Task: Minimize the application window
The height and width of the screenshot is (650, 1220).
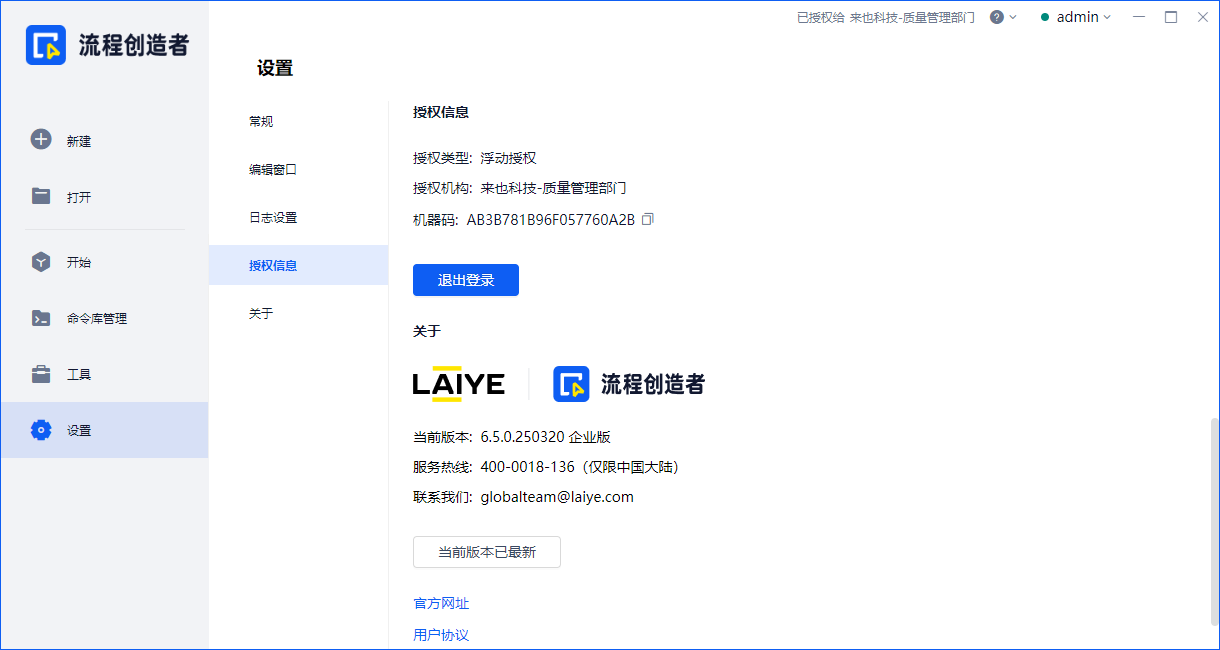Action: [1139, 17]
